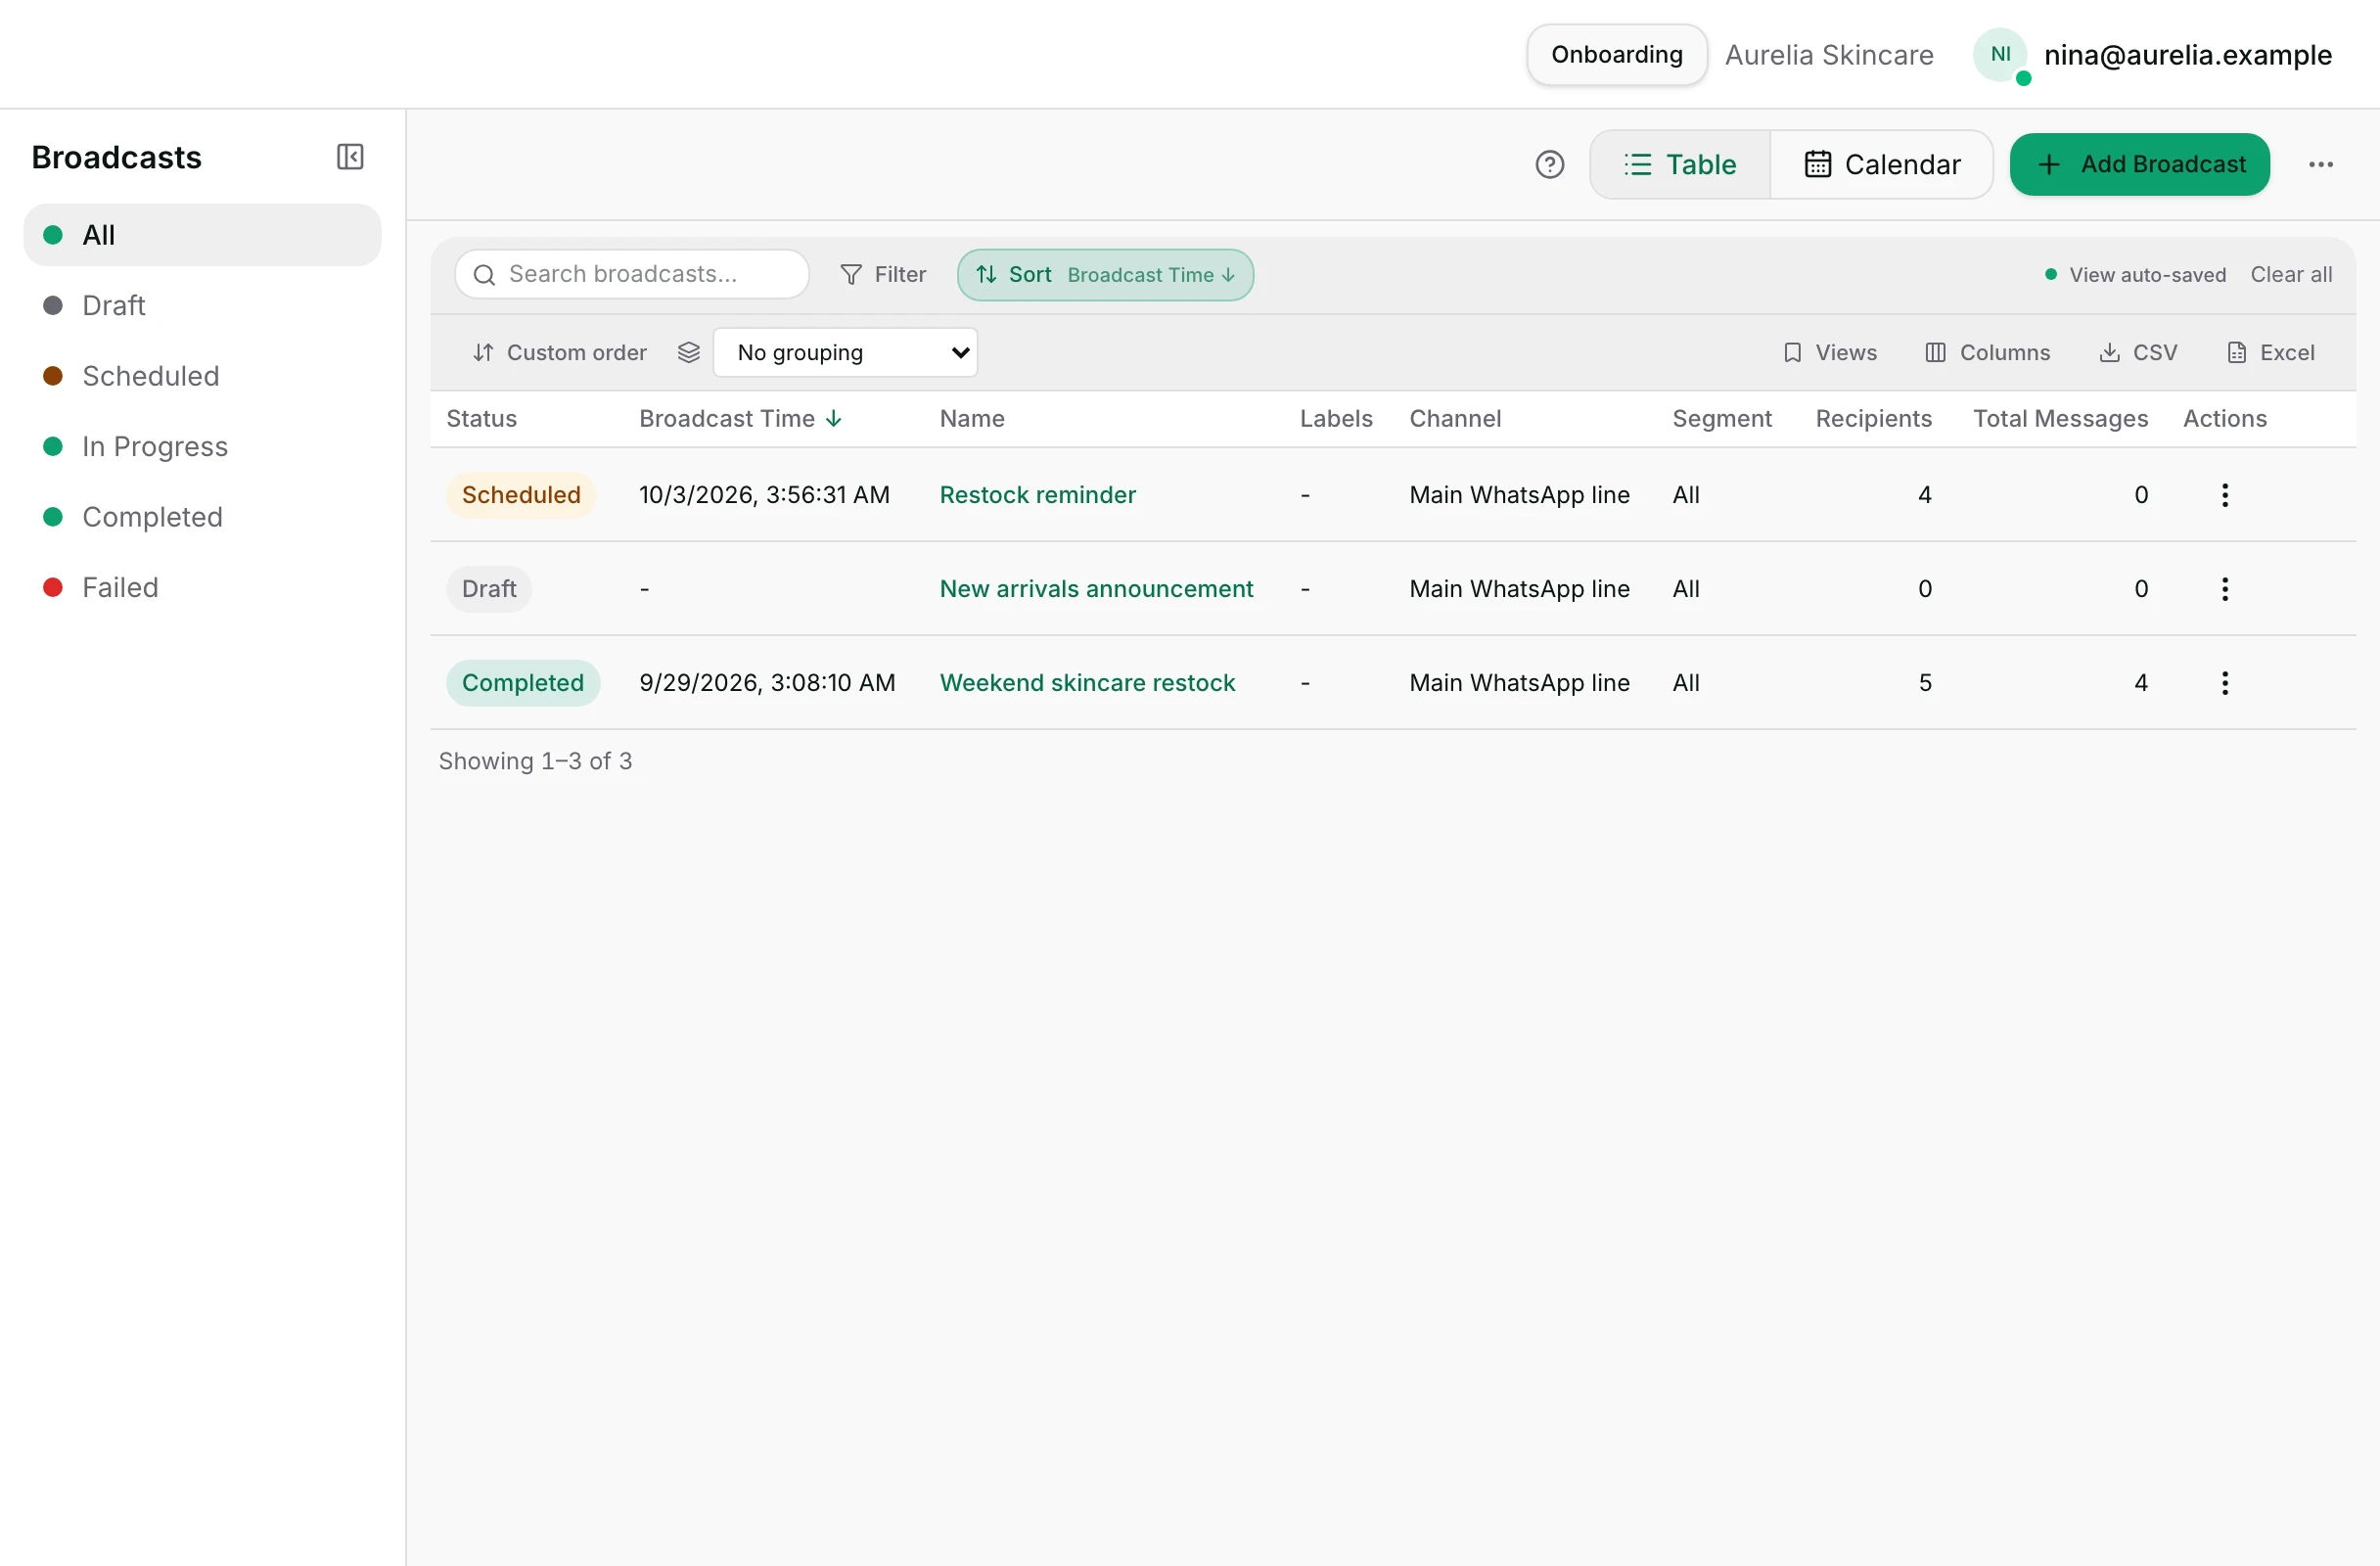The image size is (2380, 1566).
Task: Click the grouping layers icon
Action: tap(688, 352)
